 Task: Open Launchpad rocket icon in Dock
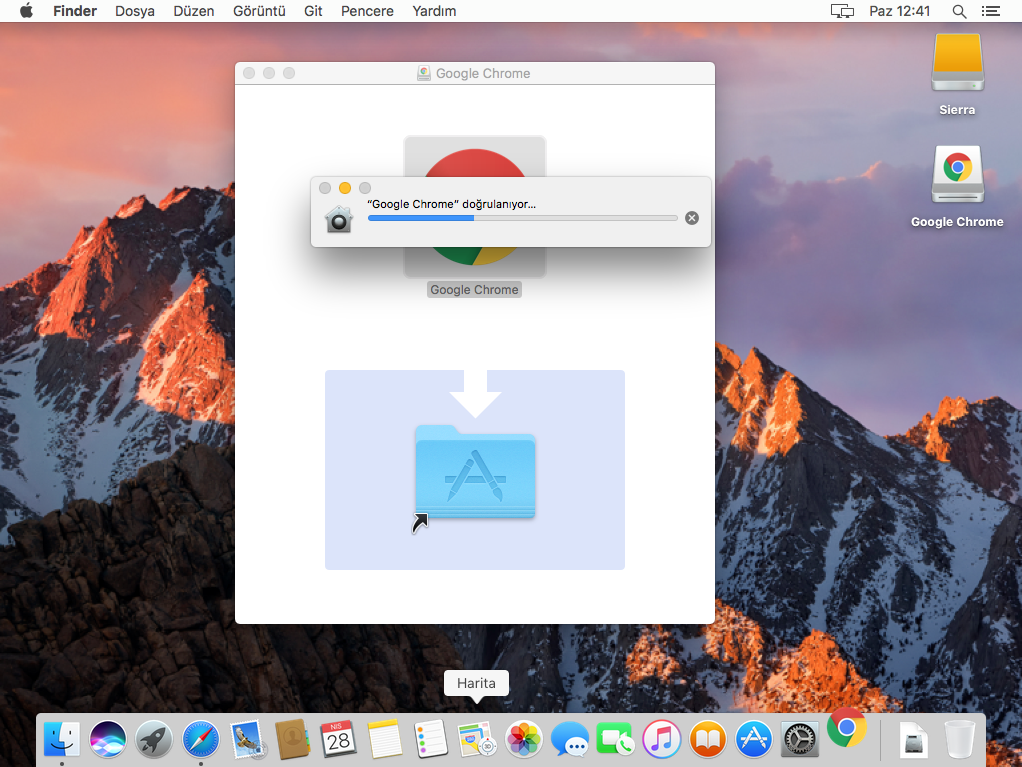tap(154, 740)
